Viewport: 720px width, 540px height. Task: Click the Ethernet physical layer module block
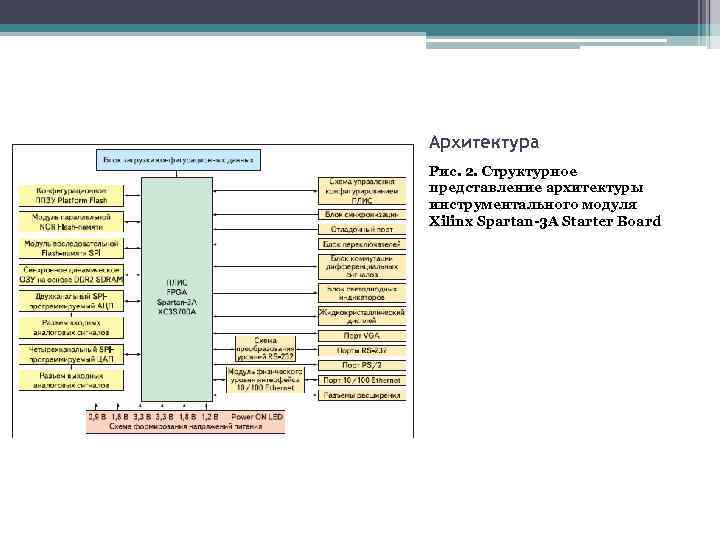(x=265, y=380)
